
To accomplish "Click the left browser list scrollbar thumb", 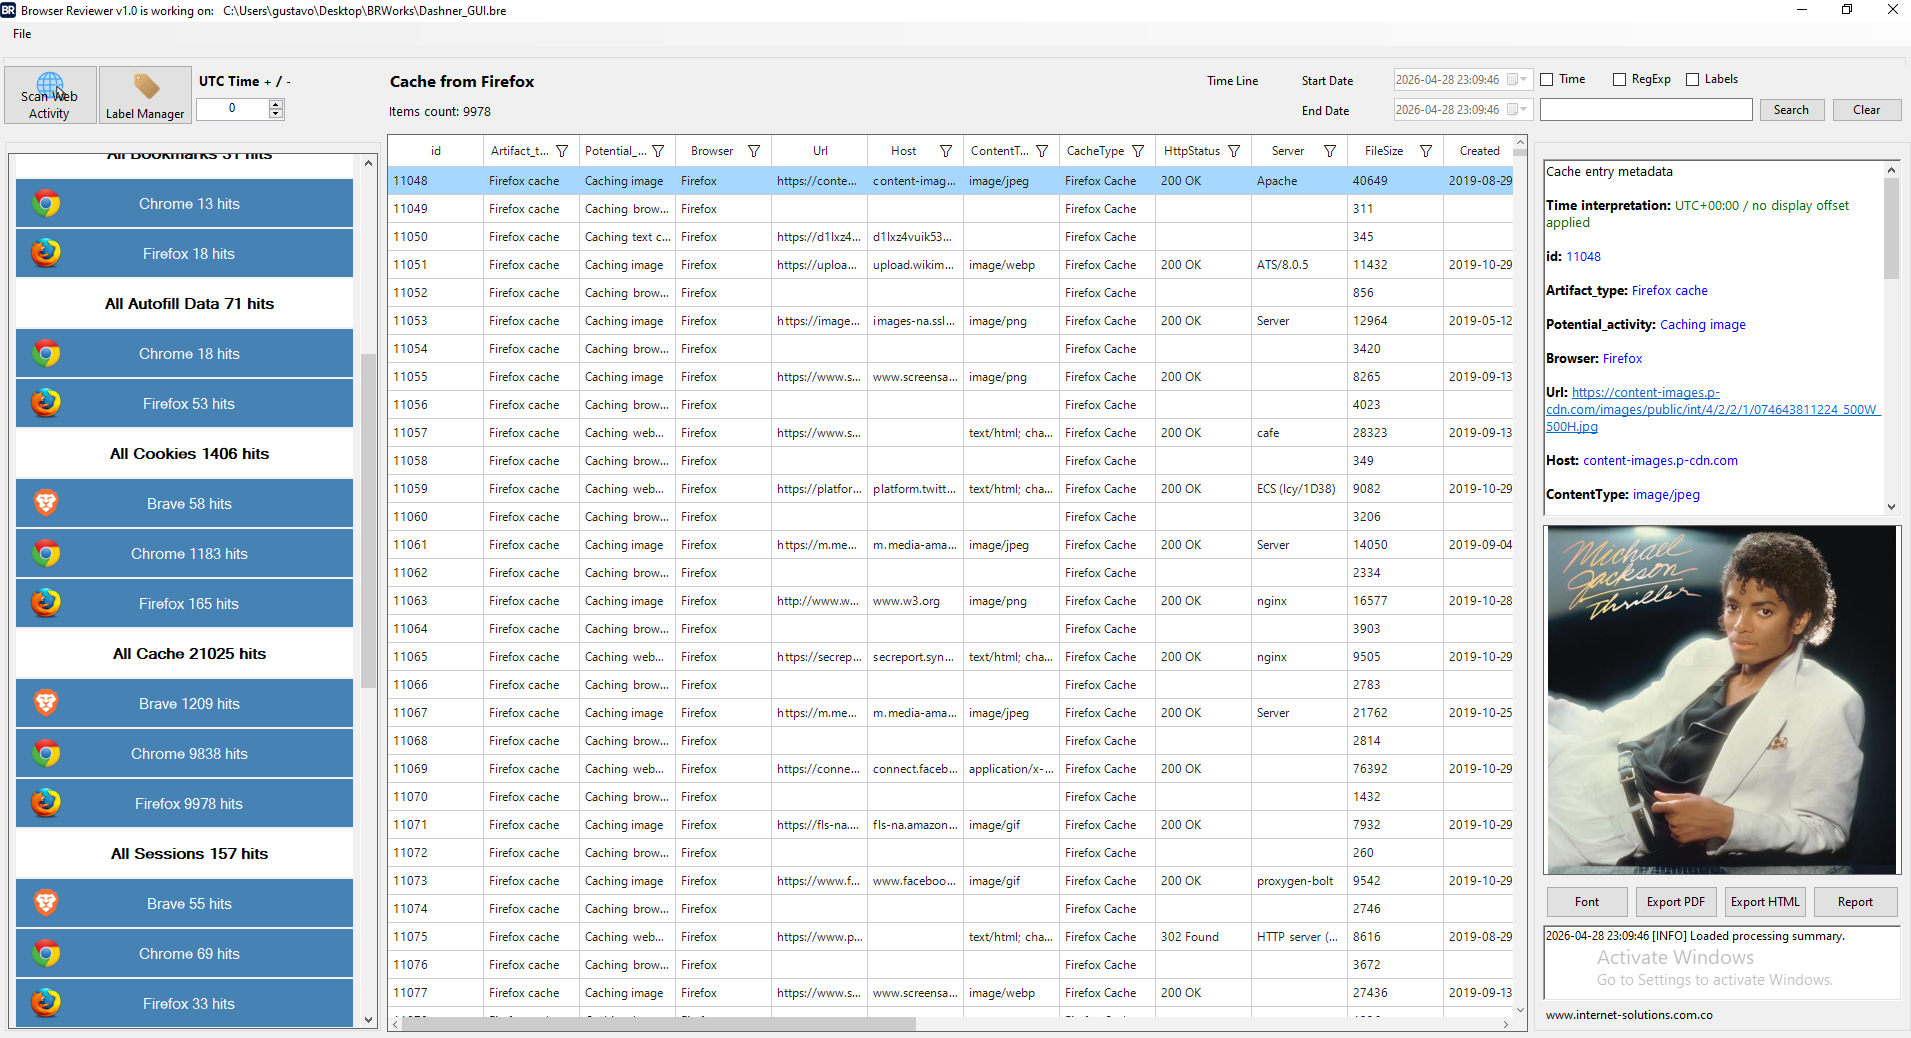I will [x=368, y=520].
